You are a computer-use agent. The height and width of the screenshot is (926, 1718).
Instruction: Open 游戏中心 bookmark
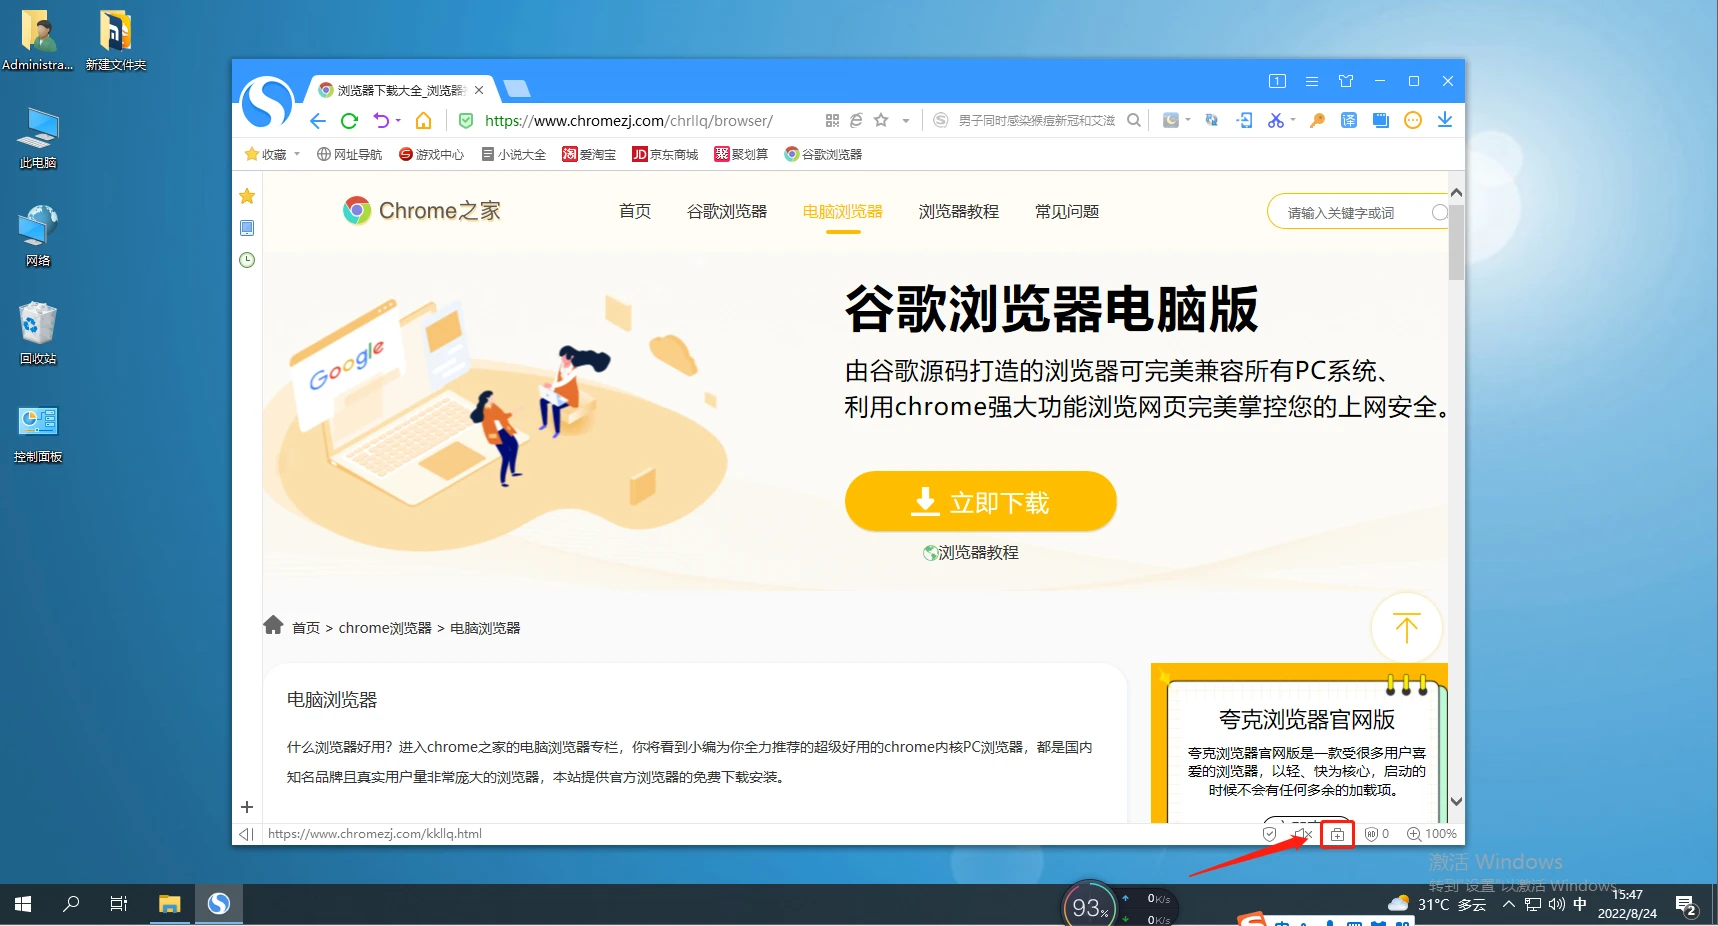pyautogui.click(x=432, y=154)
